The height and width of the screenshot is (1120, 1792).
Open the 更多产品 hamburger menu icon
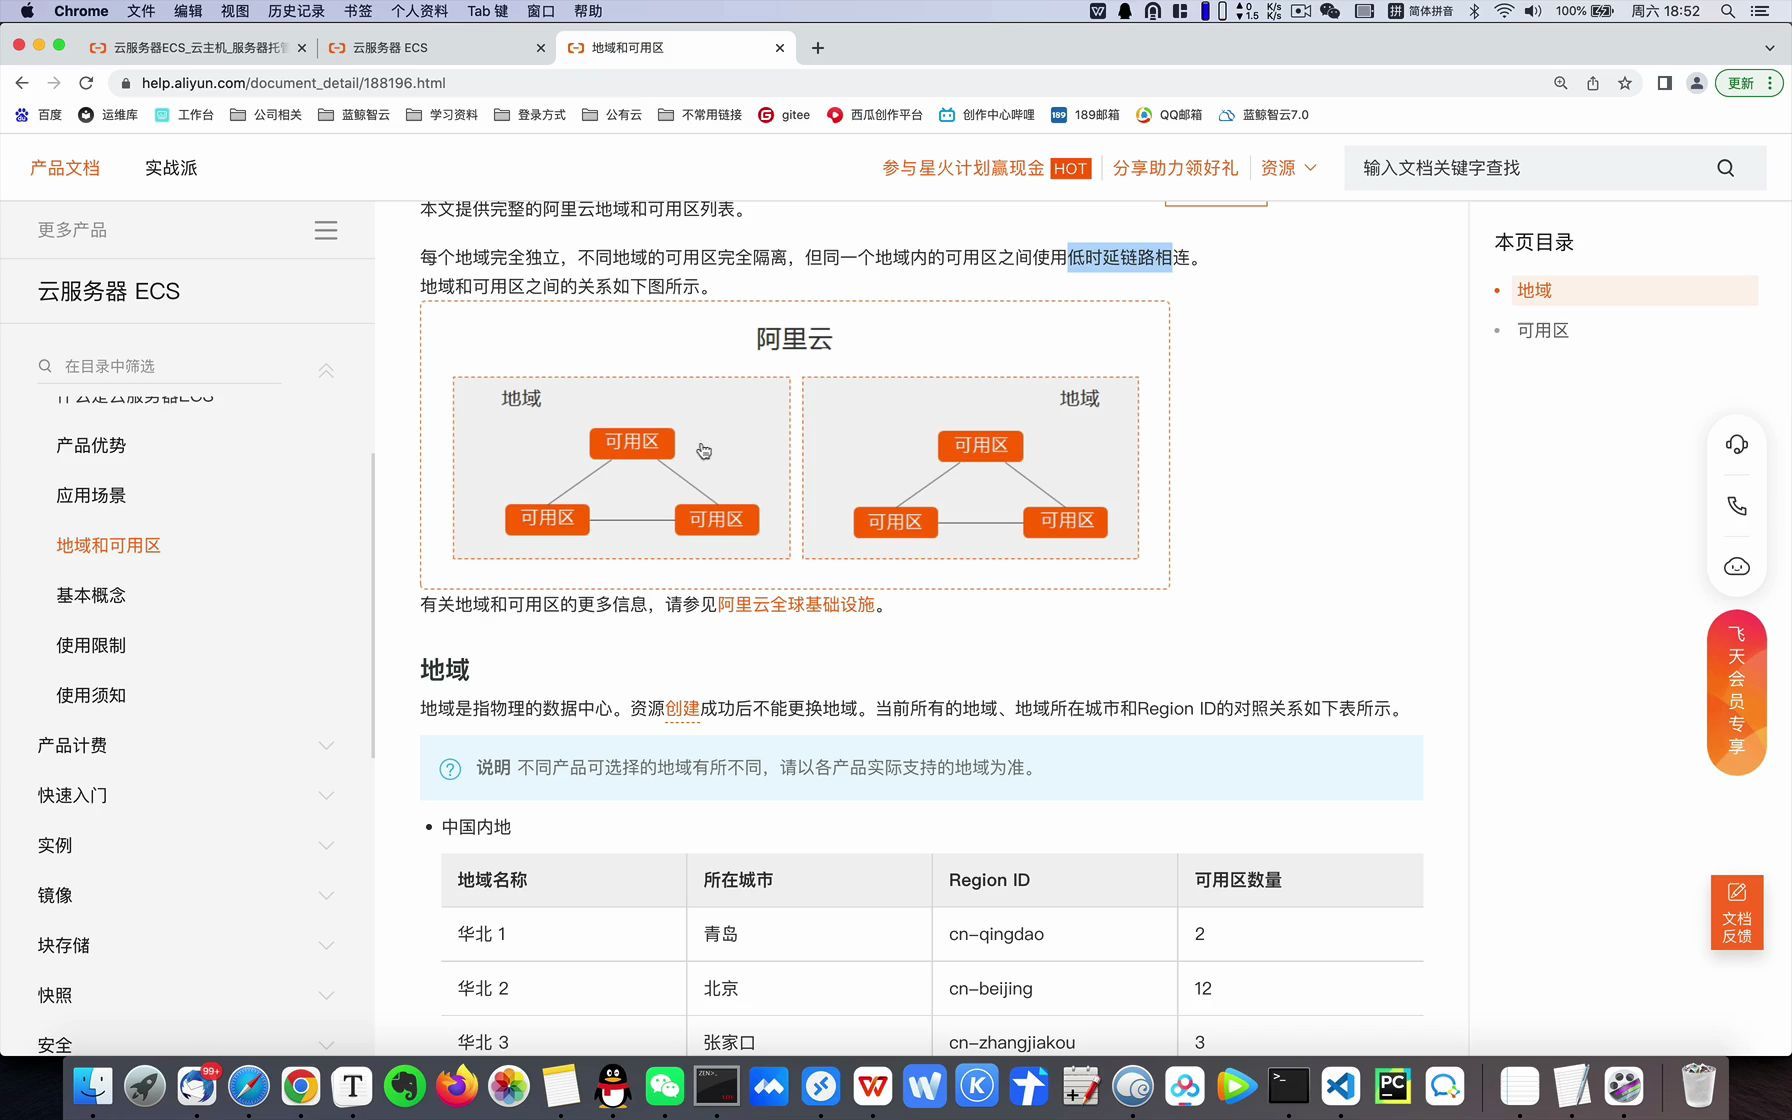click(326, 230)
